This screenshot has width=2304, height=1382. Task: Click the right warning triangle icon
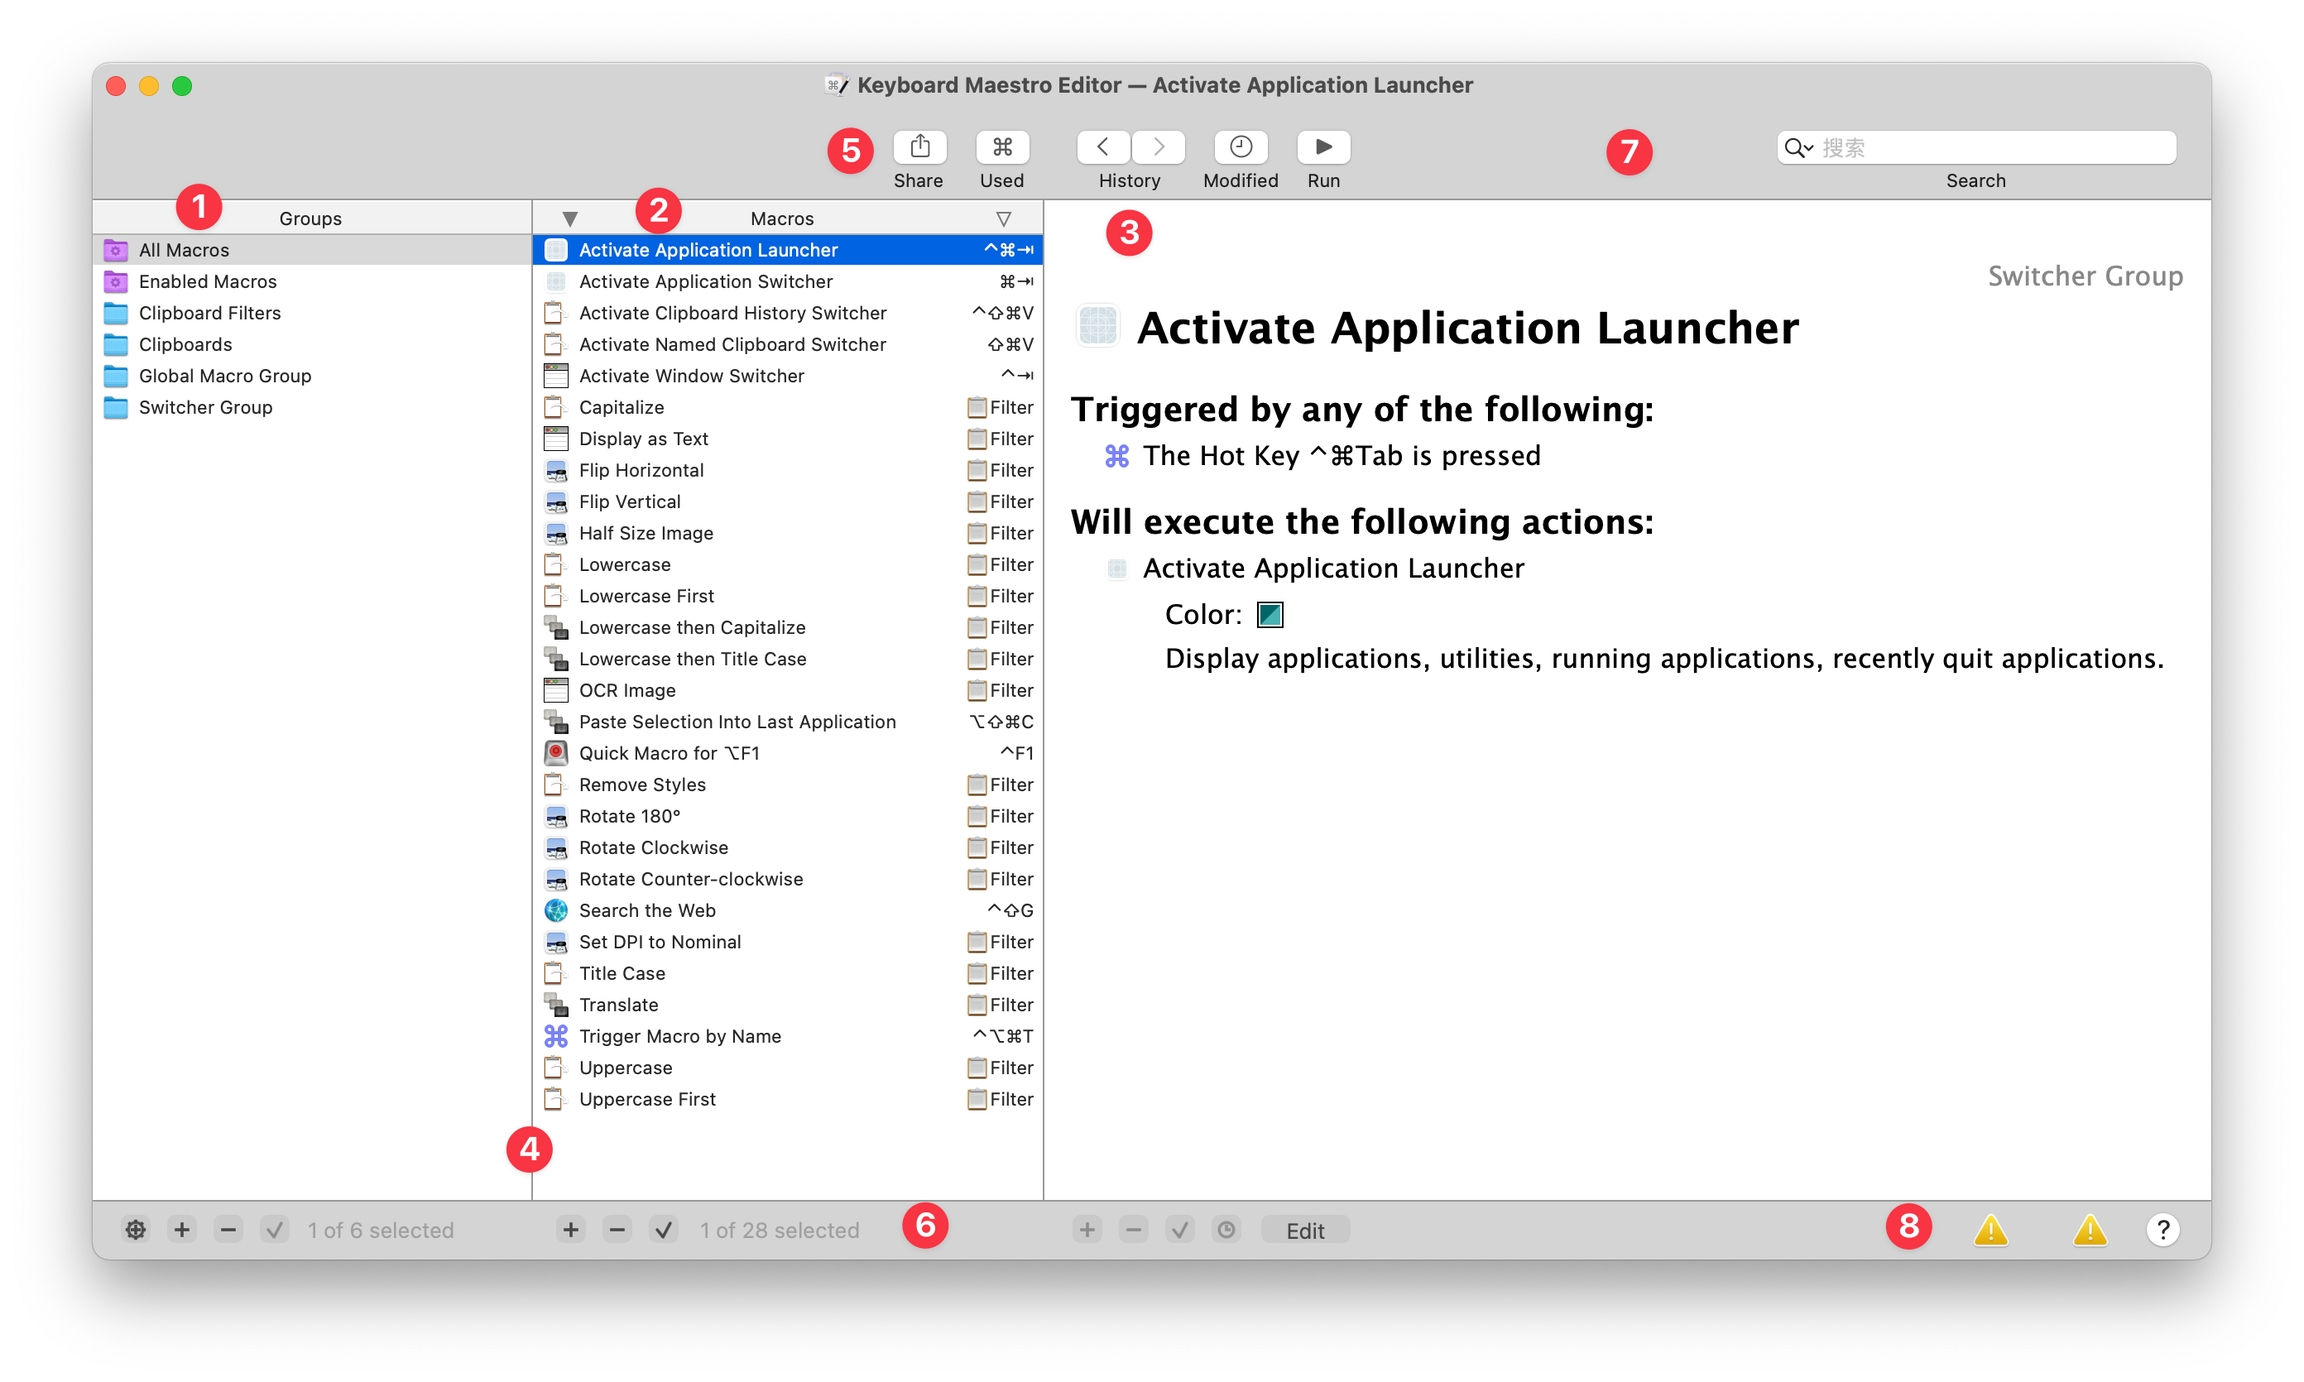coord(2089,1229)
